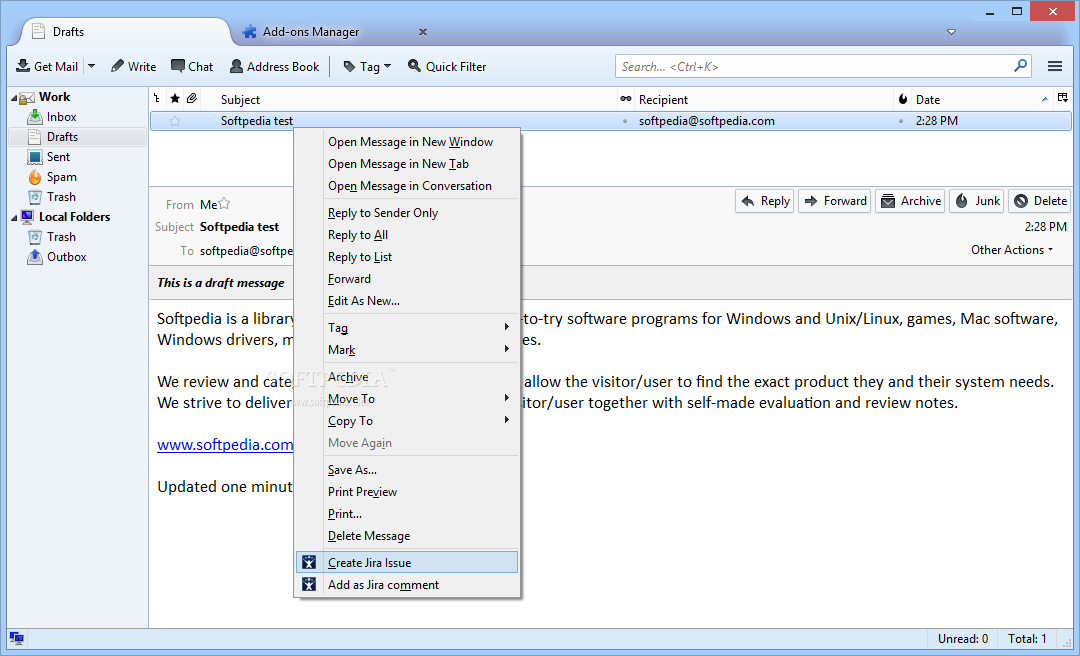The height and width of the screenshot is (656, 1080).
Task: Sort by junk status flame column
Action: coord(903,99)
